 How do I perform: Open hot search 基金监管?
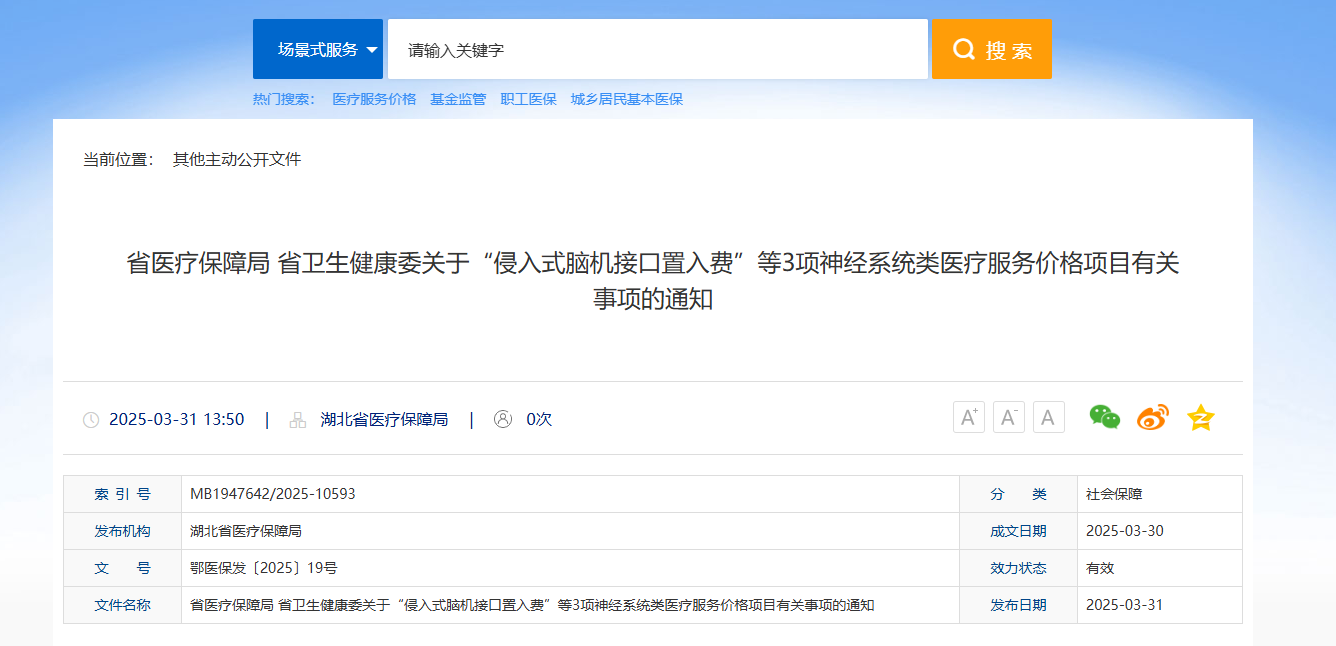[458, 99]
